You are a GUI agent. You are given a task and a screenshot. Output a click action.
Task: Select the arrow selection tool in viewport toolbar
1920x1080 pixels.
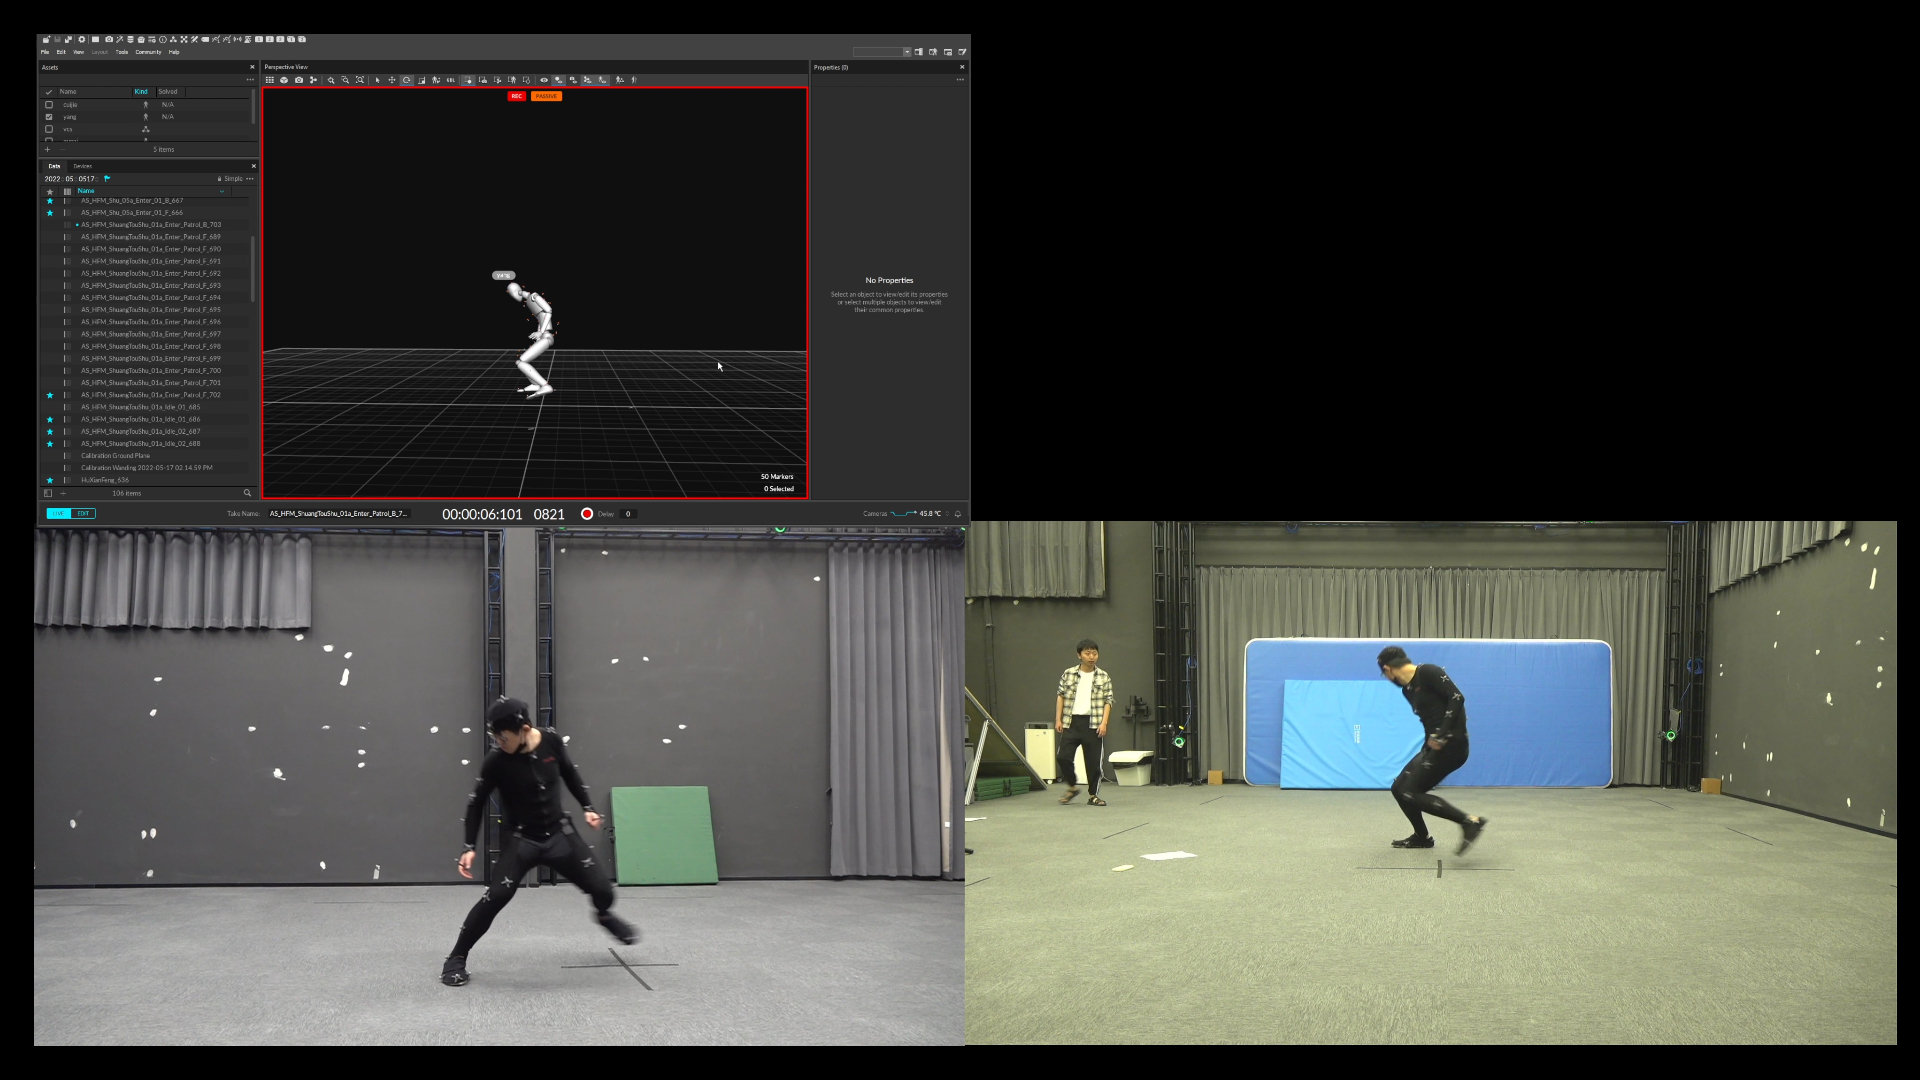click(x=378, y=80)
